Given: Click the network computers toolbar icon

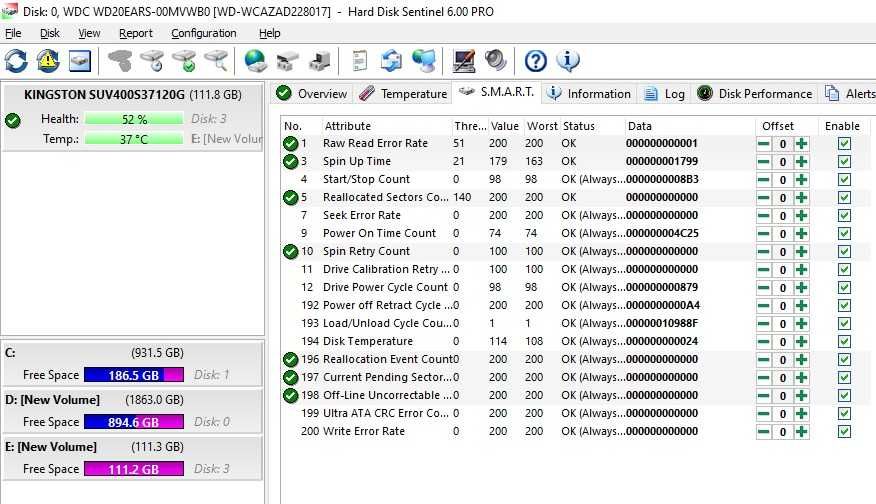Looking at the screenshot, I should tap(423, 61).
